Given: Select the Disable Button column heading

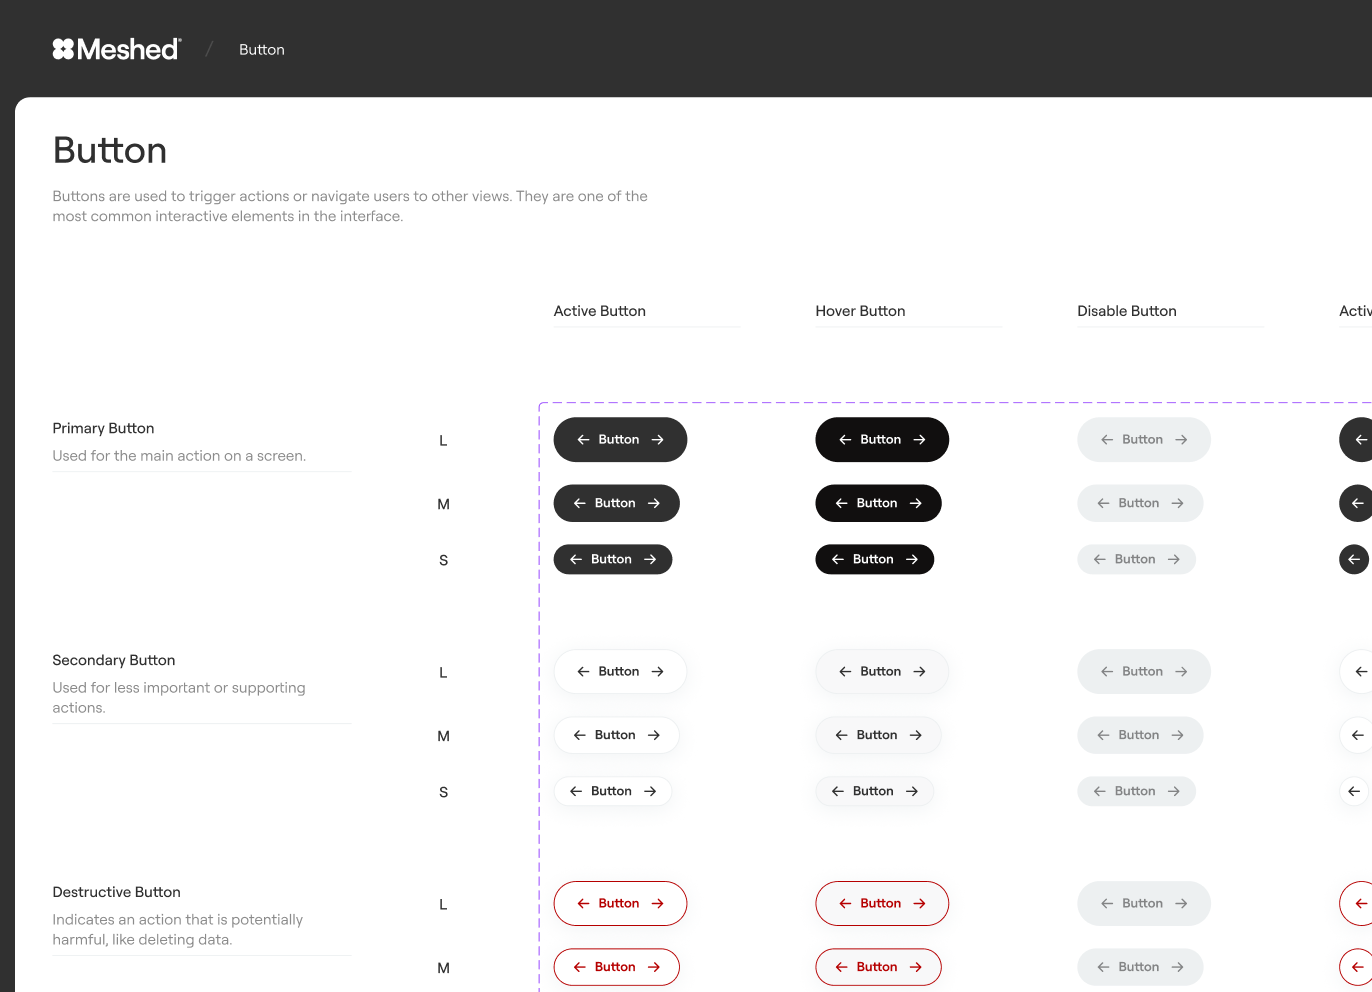Looking at the screenshot, I should (1127, 311).
